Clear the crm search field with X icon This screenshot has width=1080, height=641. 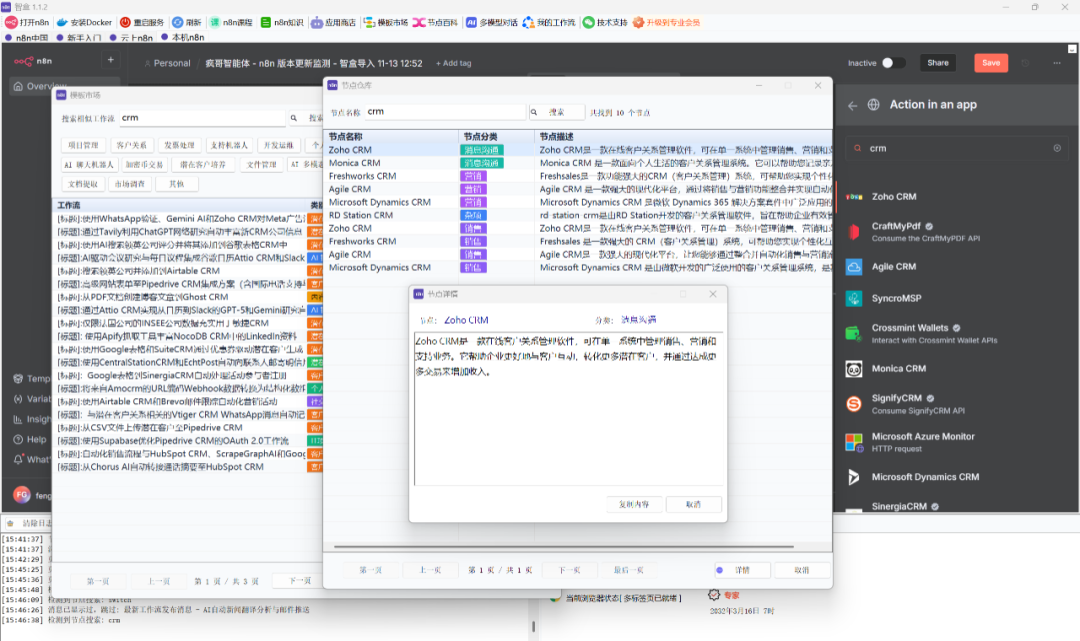tap(1057, 148)
